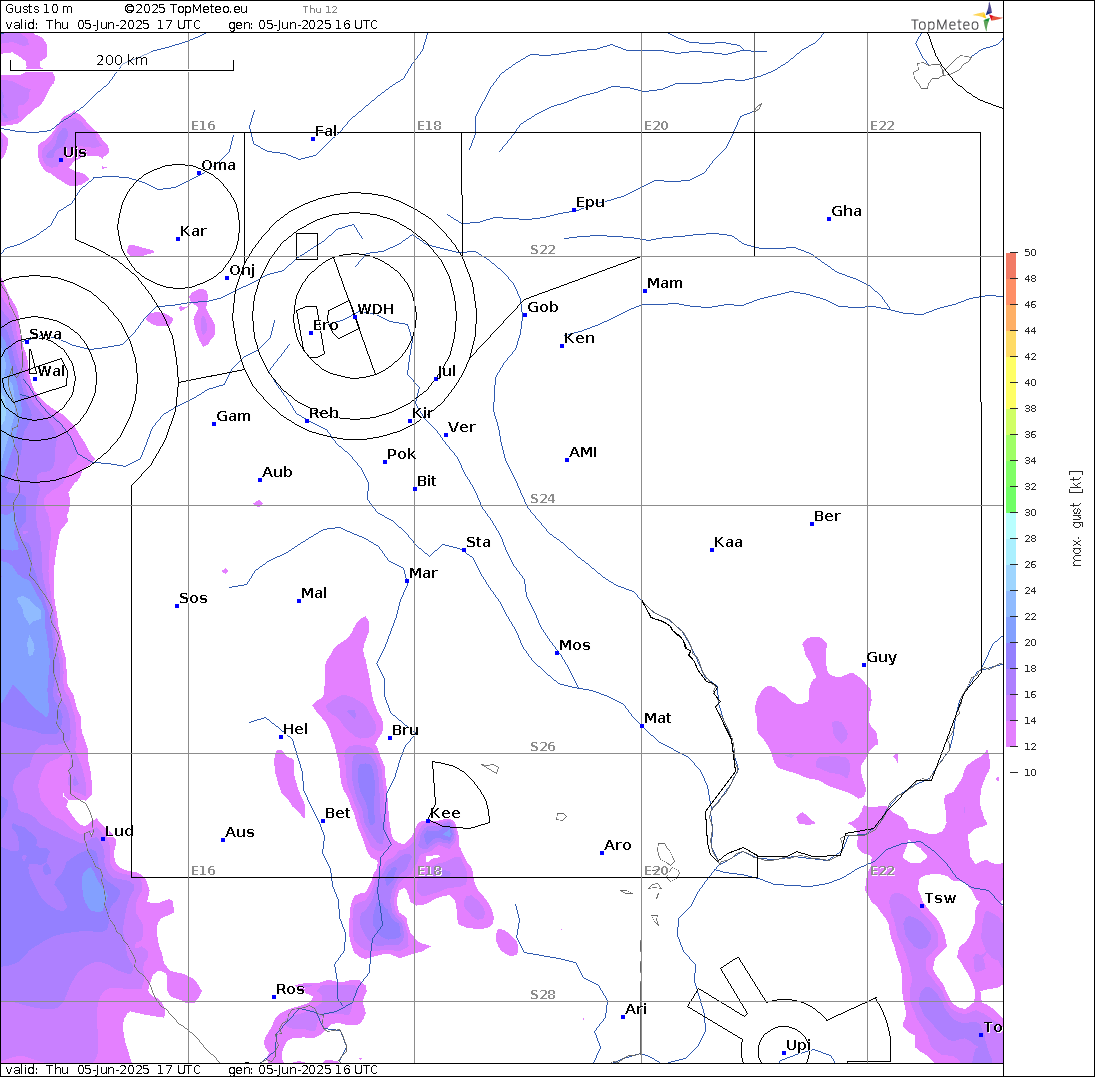The image size is (1095, 1077).
Task: Select the Swa station label
Action: (x=45, y=334)
